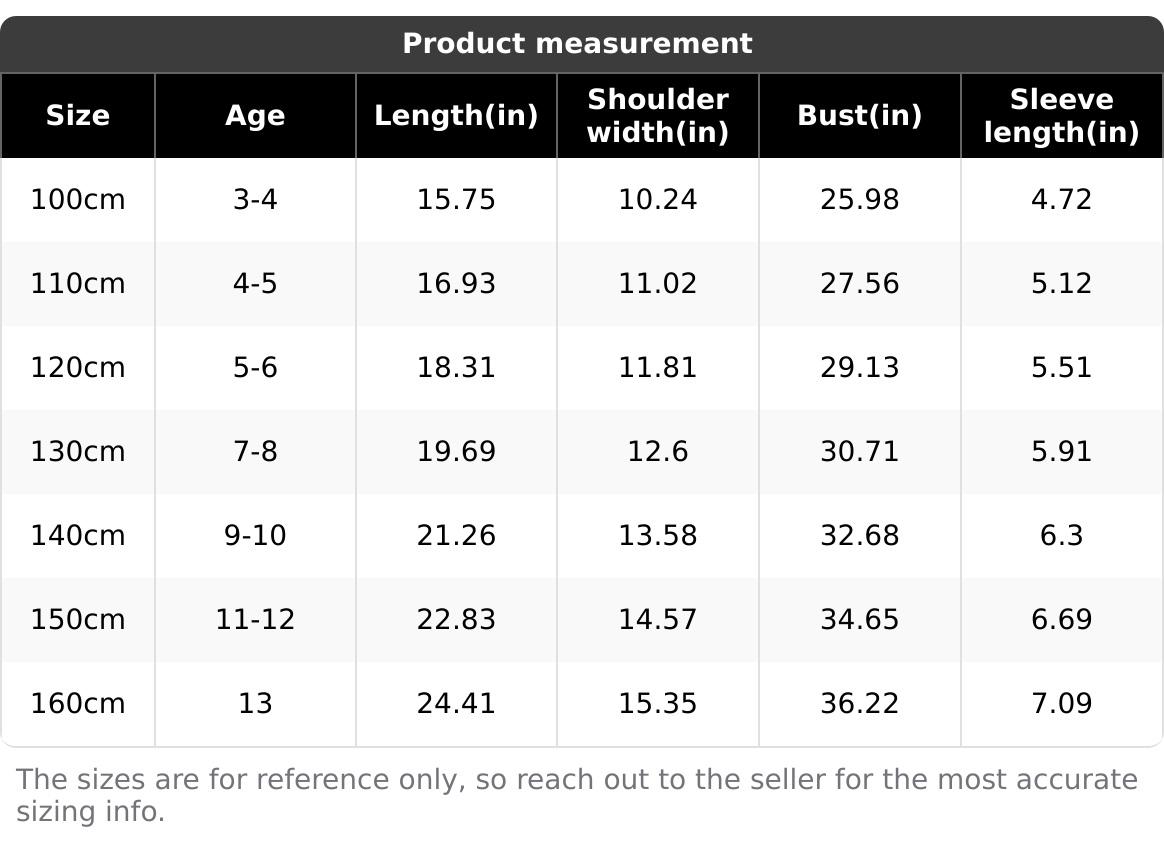Click the Sleeve length(in) header
This screenshot has height=844, width=1164.
[x=1061, y=116]
